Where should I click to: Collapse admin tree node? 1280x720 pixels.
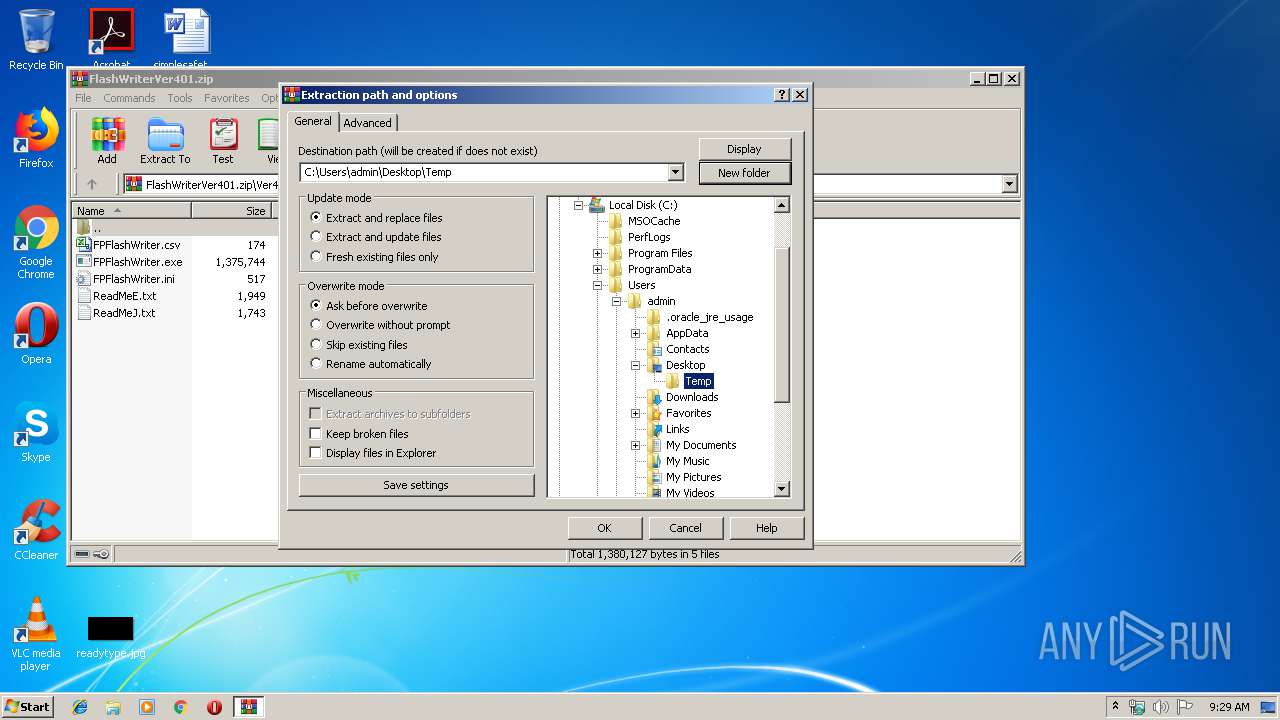616,301
